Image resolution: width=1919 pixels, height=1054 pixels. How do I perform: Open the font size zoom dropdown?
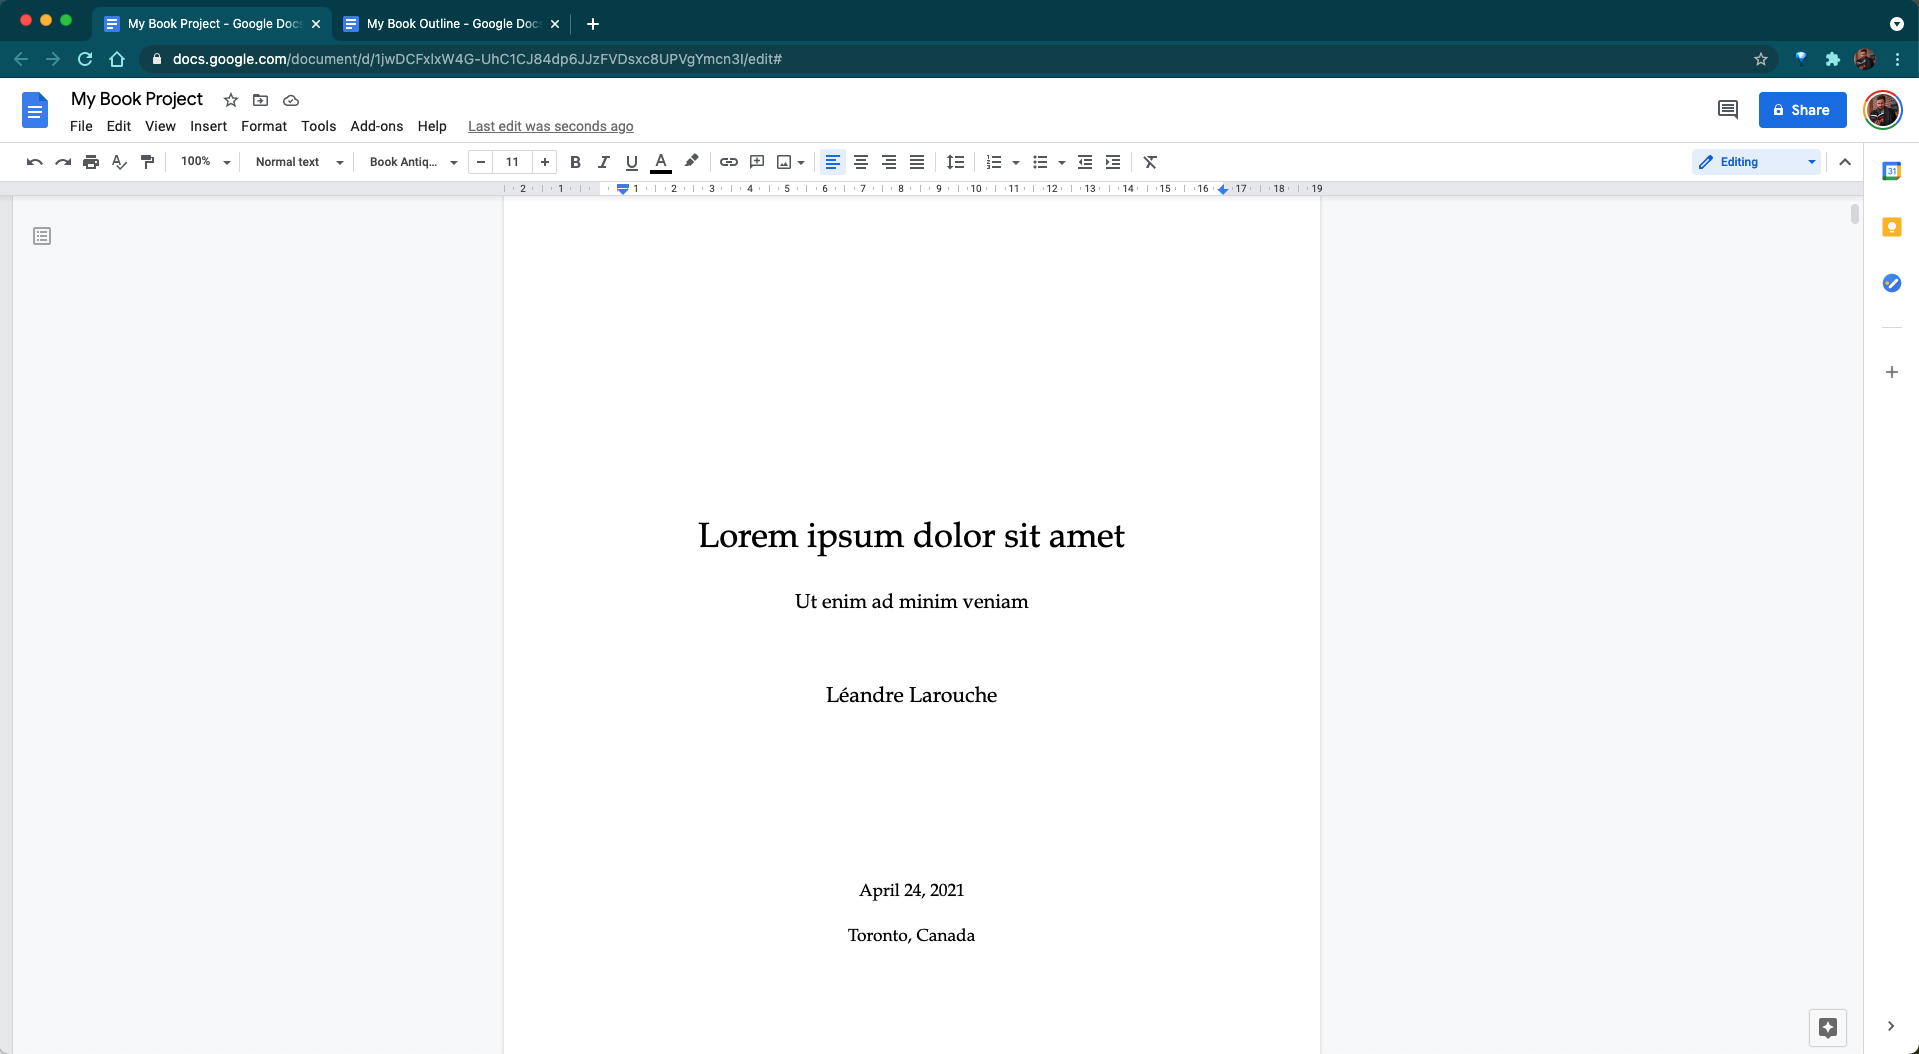pos(204,162)
